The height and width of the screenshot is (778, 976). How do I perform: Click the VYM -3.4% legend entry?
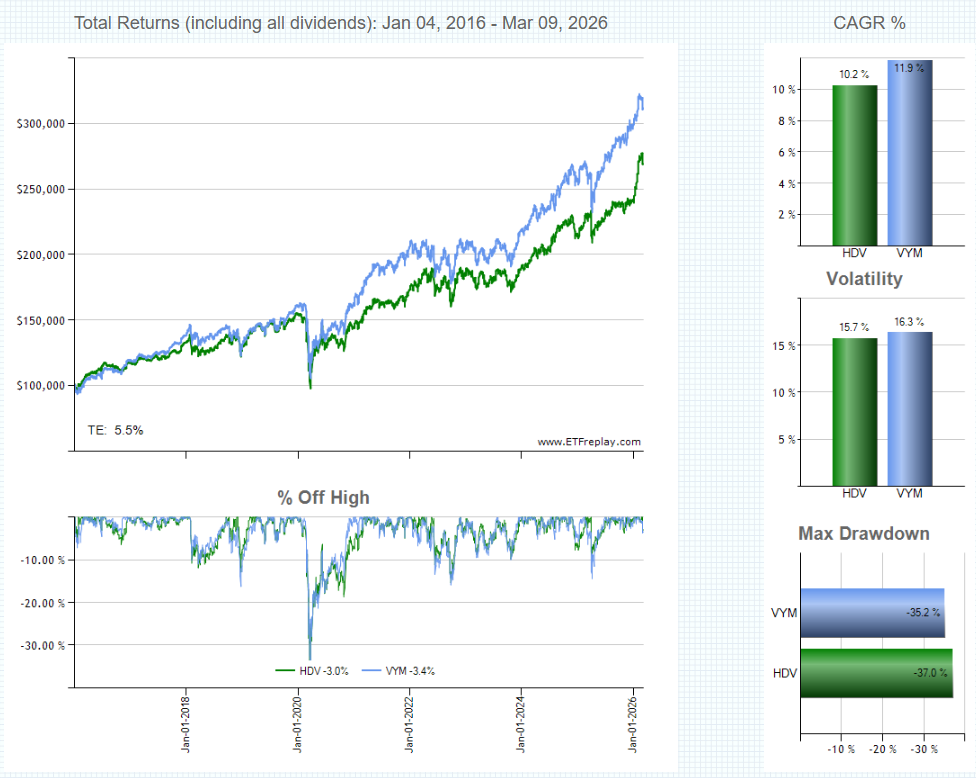397,671
